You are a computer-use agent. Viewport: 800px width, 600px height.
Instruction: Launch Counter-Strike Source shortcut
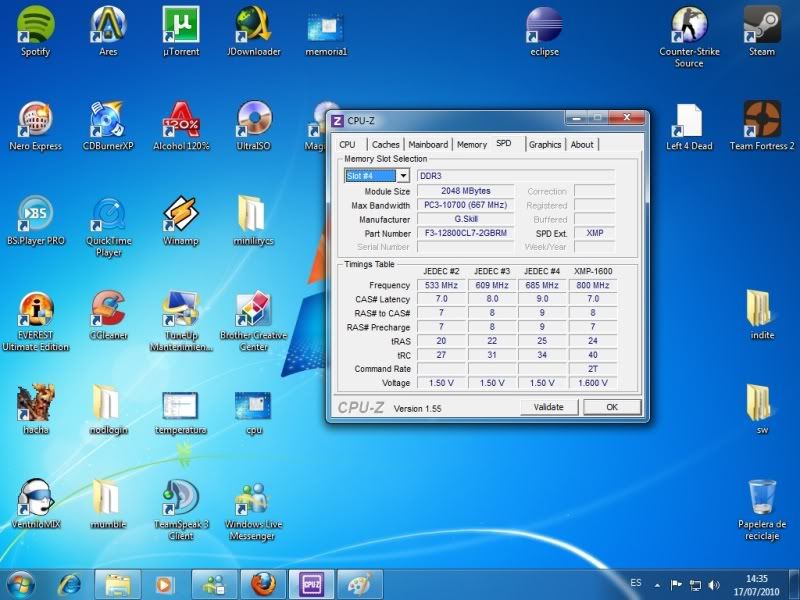(689, 37)
